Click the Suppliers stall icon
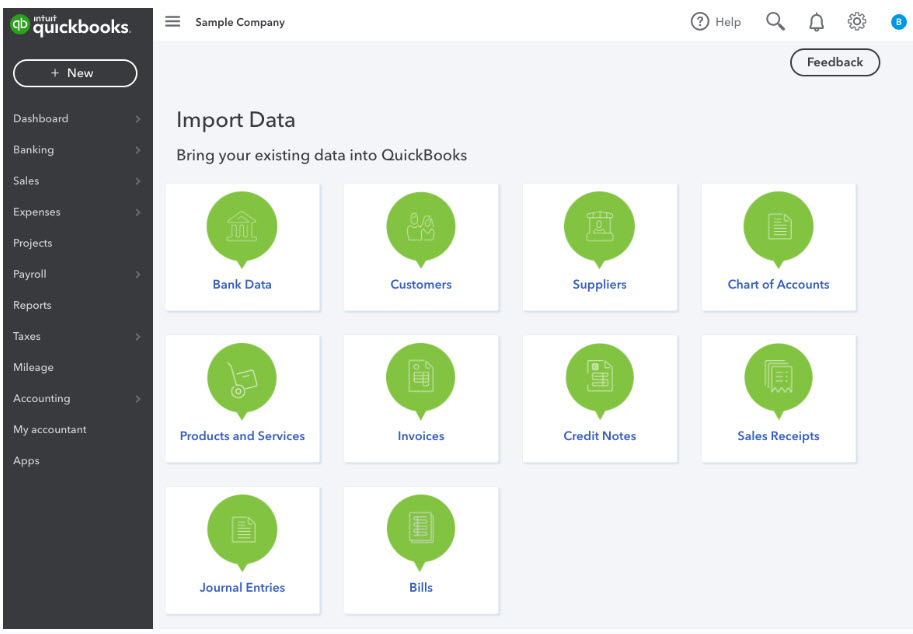Screen dimensions: 913x634 click(599, 226)
